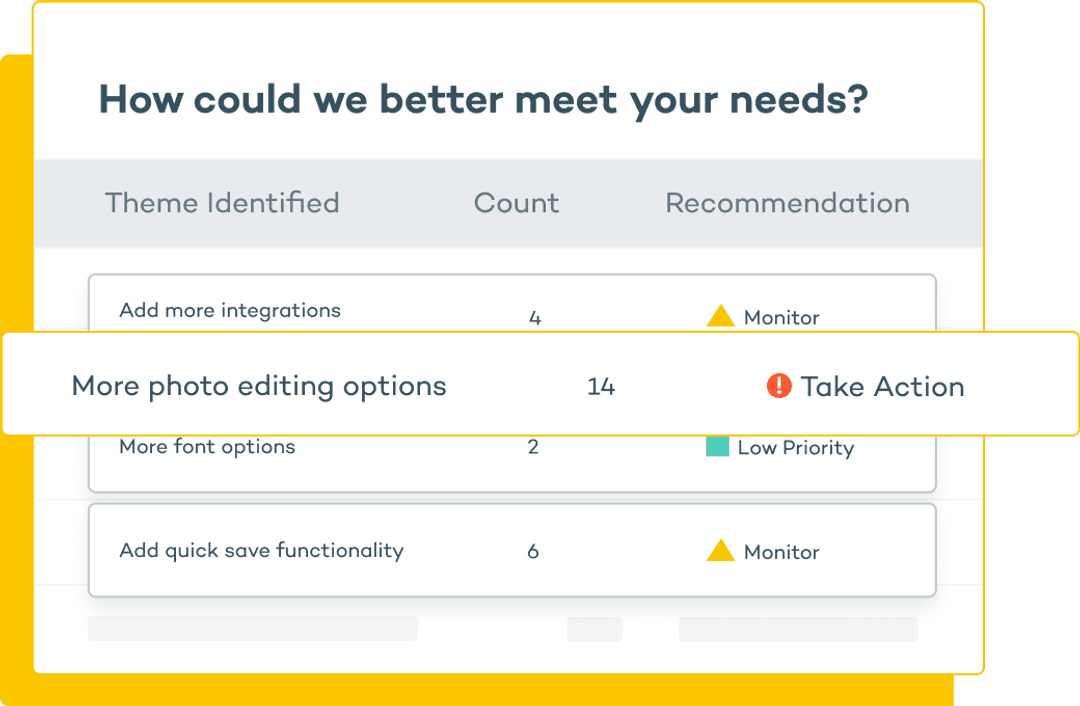Open the More photo editing options row
Screen dimensions: 1080x706
pos(540,384)
